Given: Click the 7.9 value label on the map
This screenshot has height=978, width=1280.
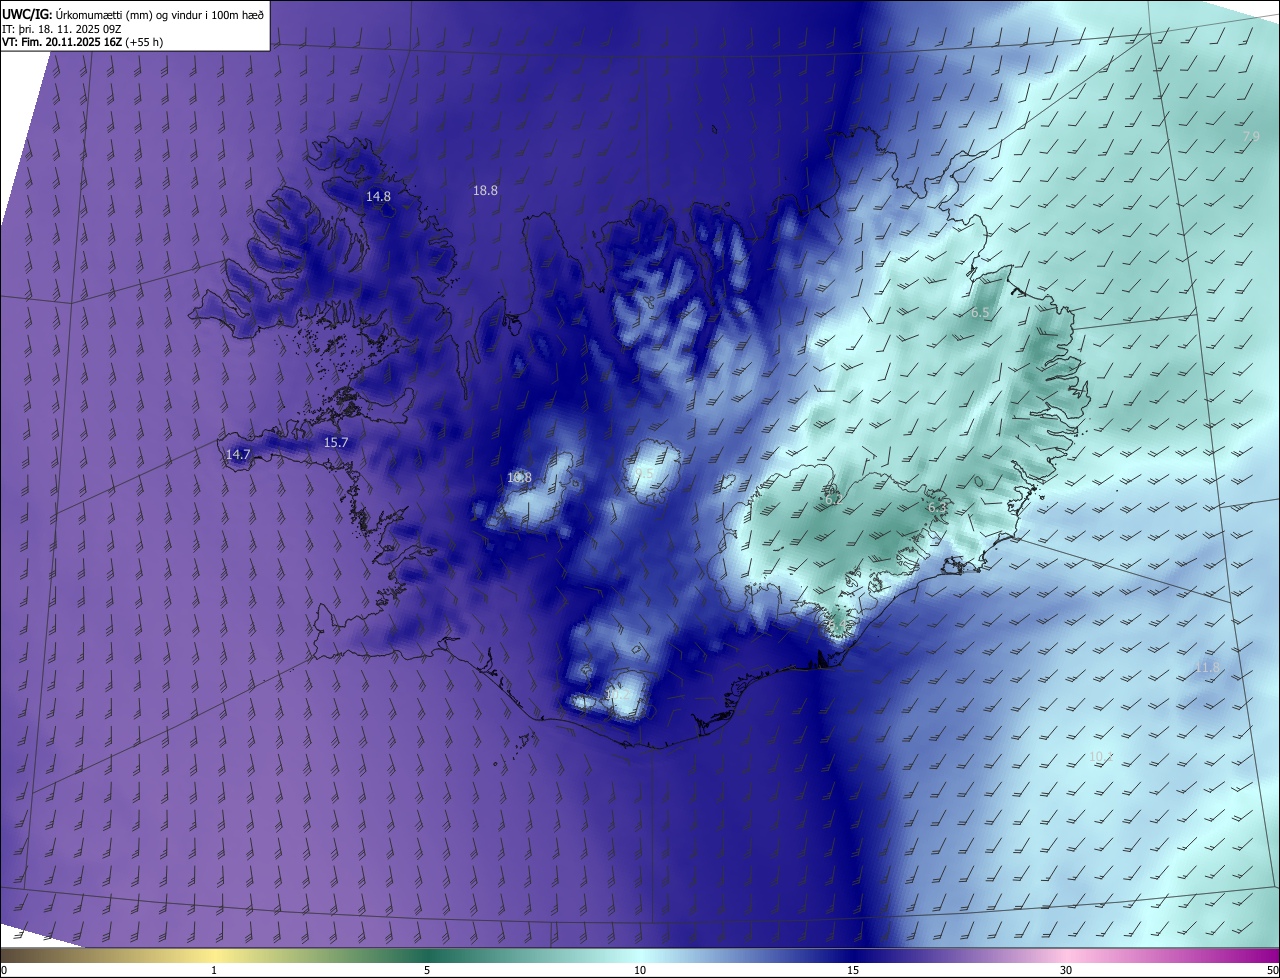Looking at the screenshot, I should (1250, 137).
